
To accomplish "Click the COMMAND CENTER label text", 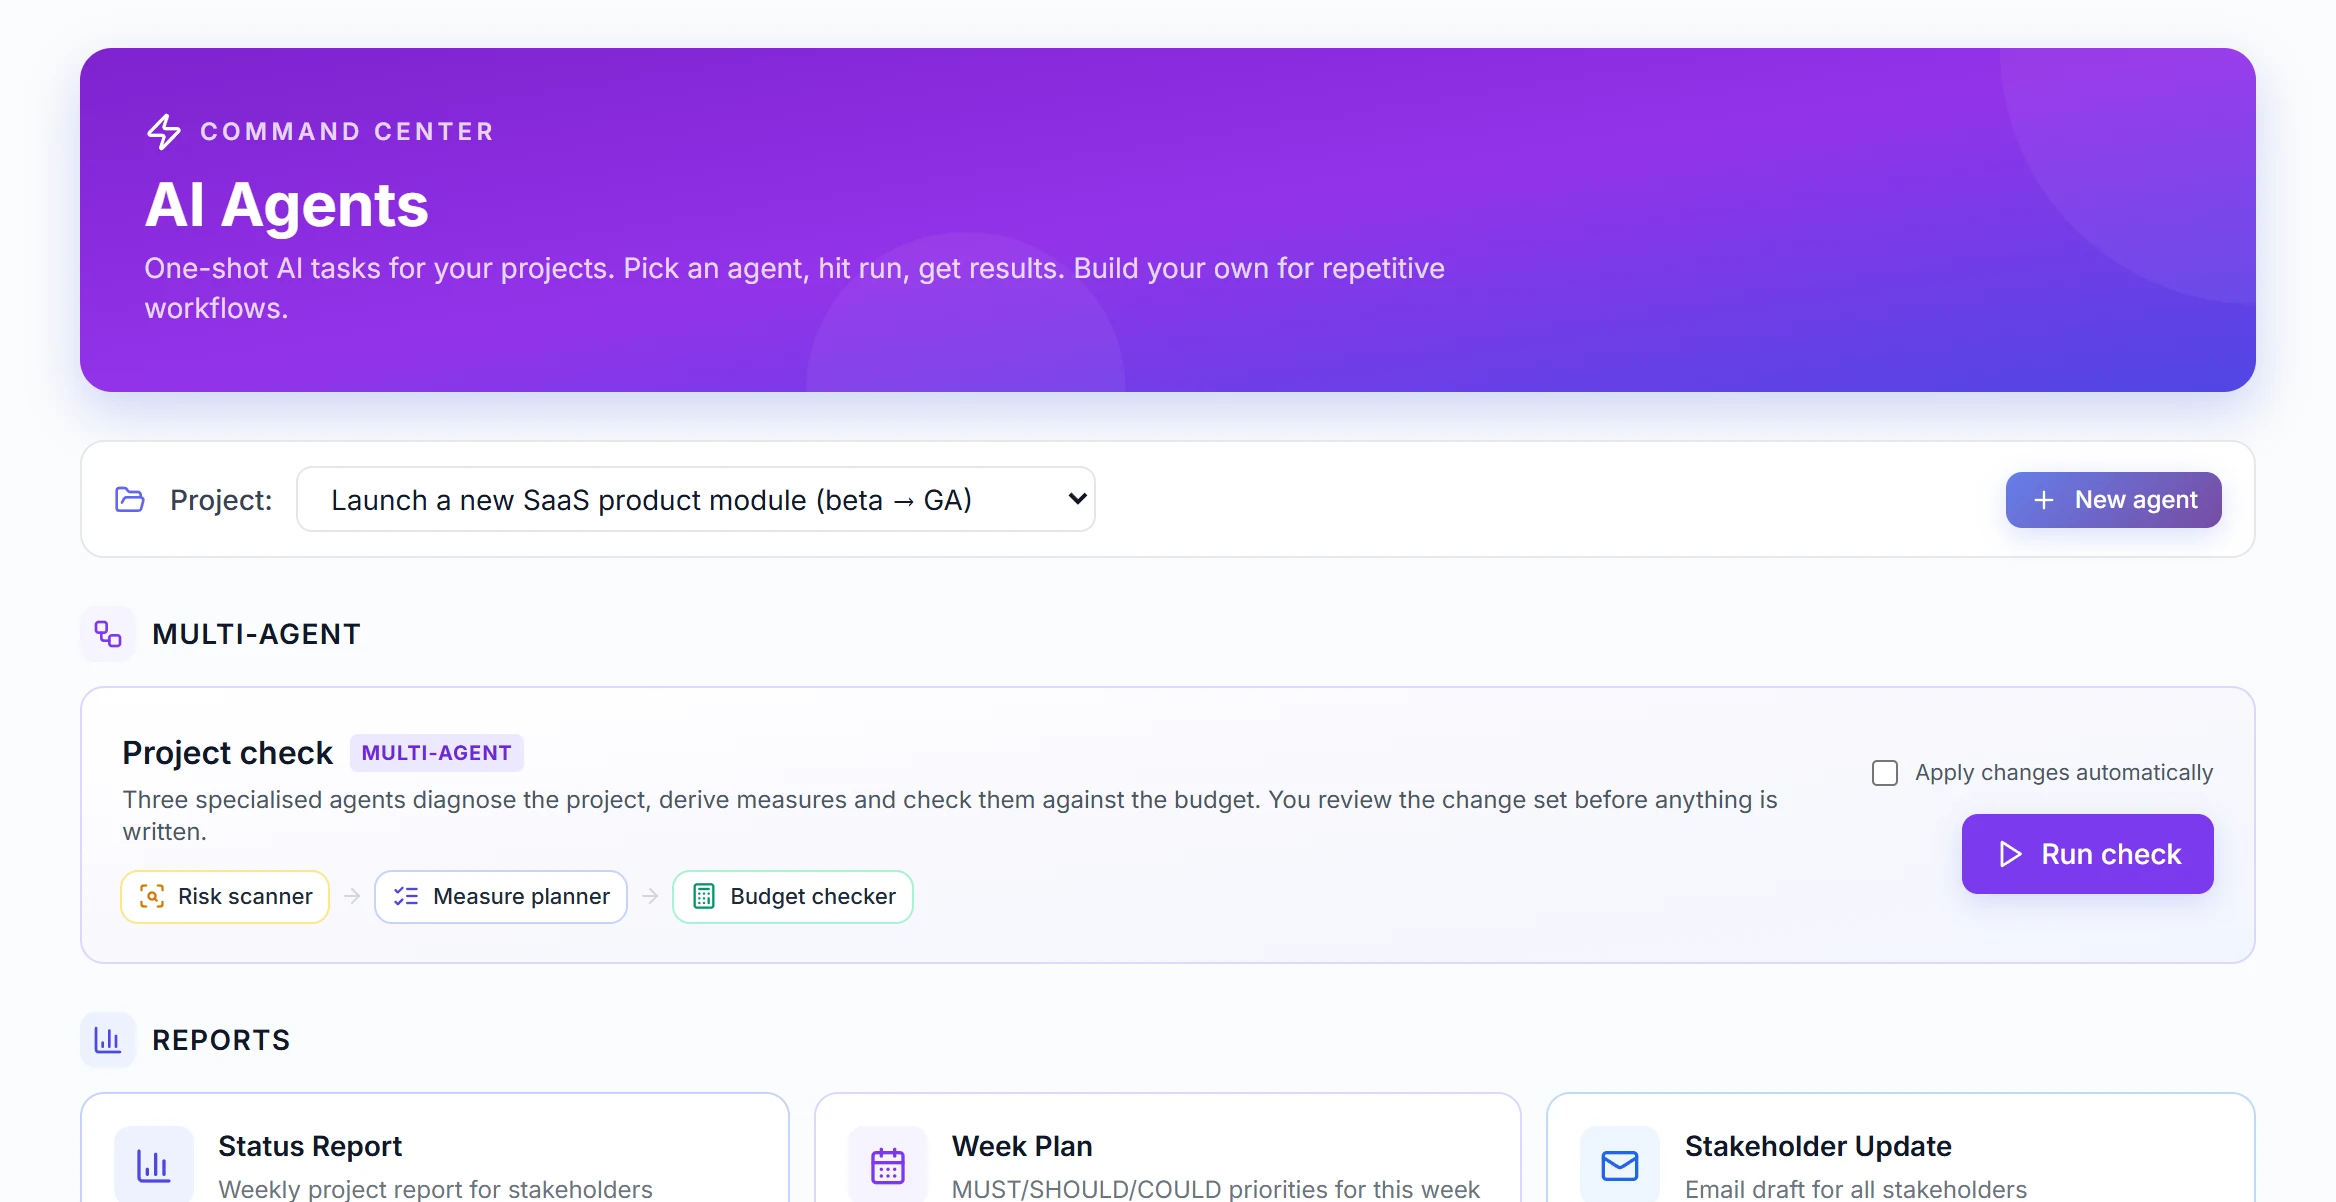I will 347,132.
